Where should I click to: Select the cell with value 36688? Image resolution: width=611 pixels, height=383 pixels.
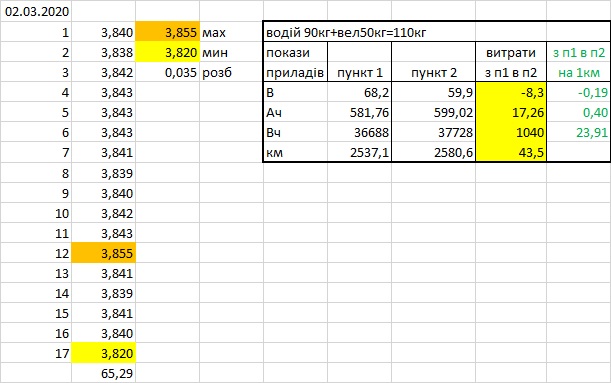point(360,132)
